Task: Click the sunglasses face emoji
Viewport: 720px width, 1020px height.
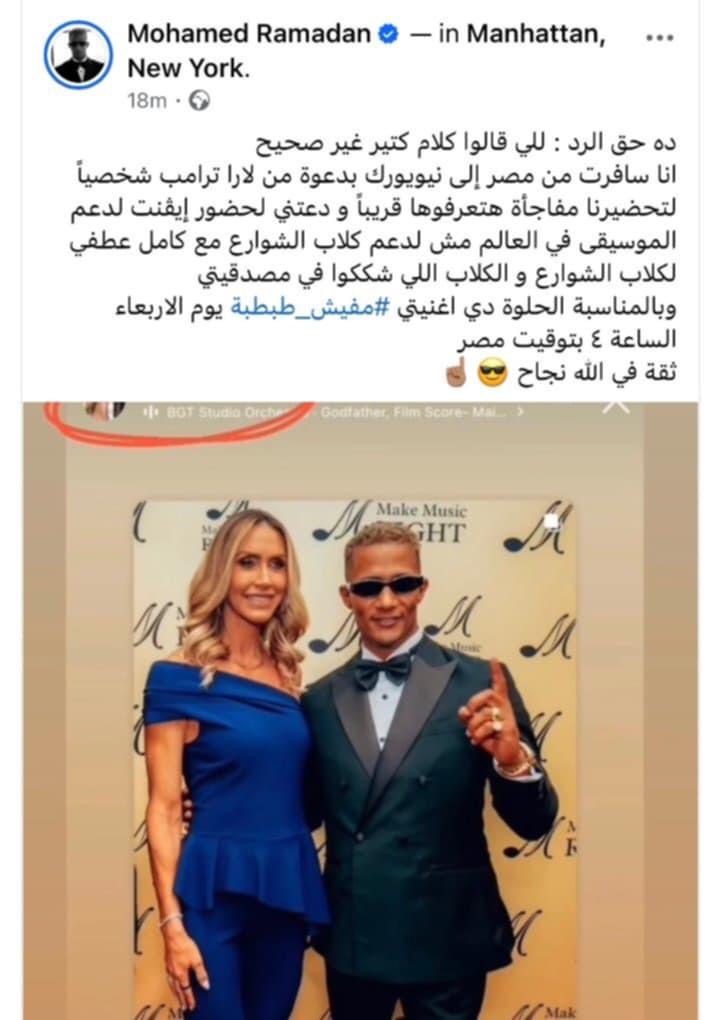Action: (492, 373)
